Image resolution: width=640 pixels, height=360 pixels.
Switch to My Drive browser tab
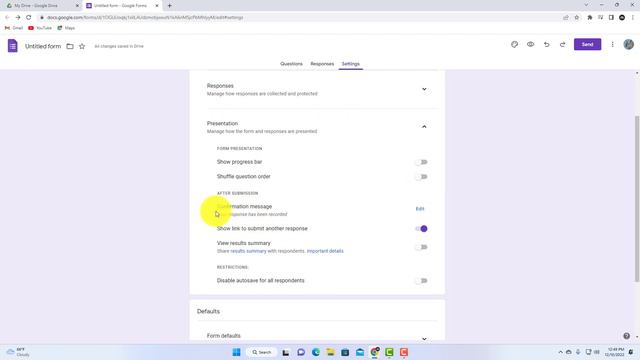click(x=41, y=6)
